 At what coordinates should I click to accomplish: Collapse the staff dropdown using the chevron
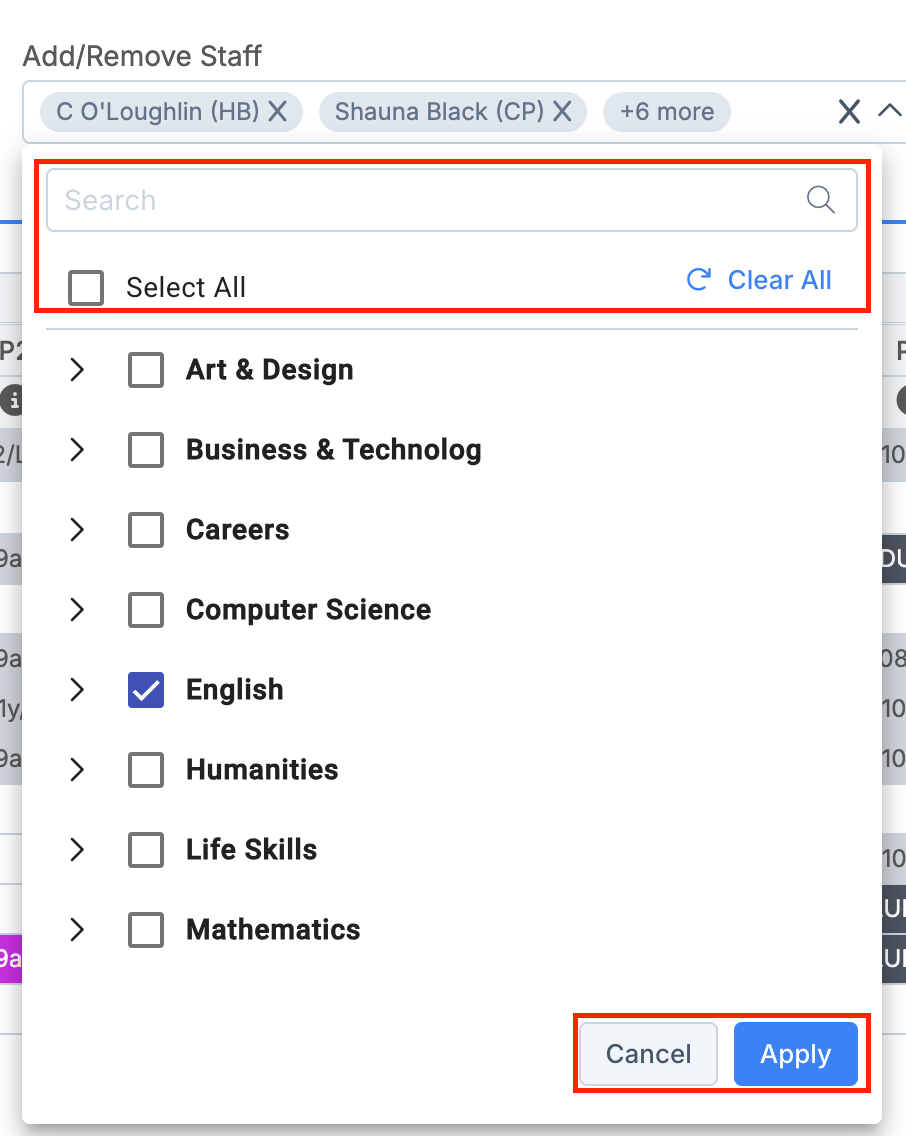[889, 111]
